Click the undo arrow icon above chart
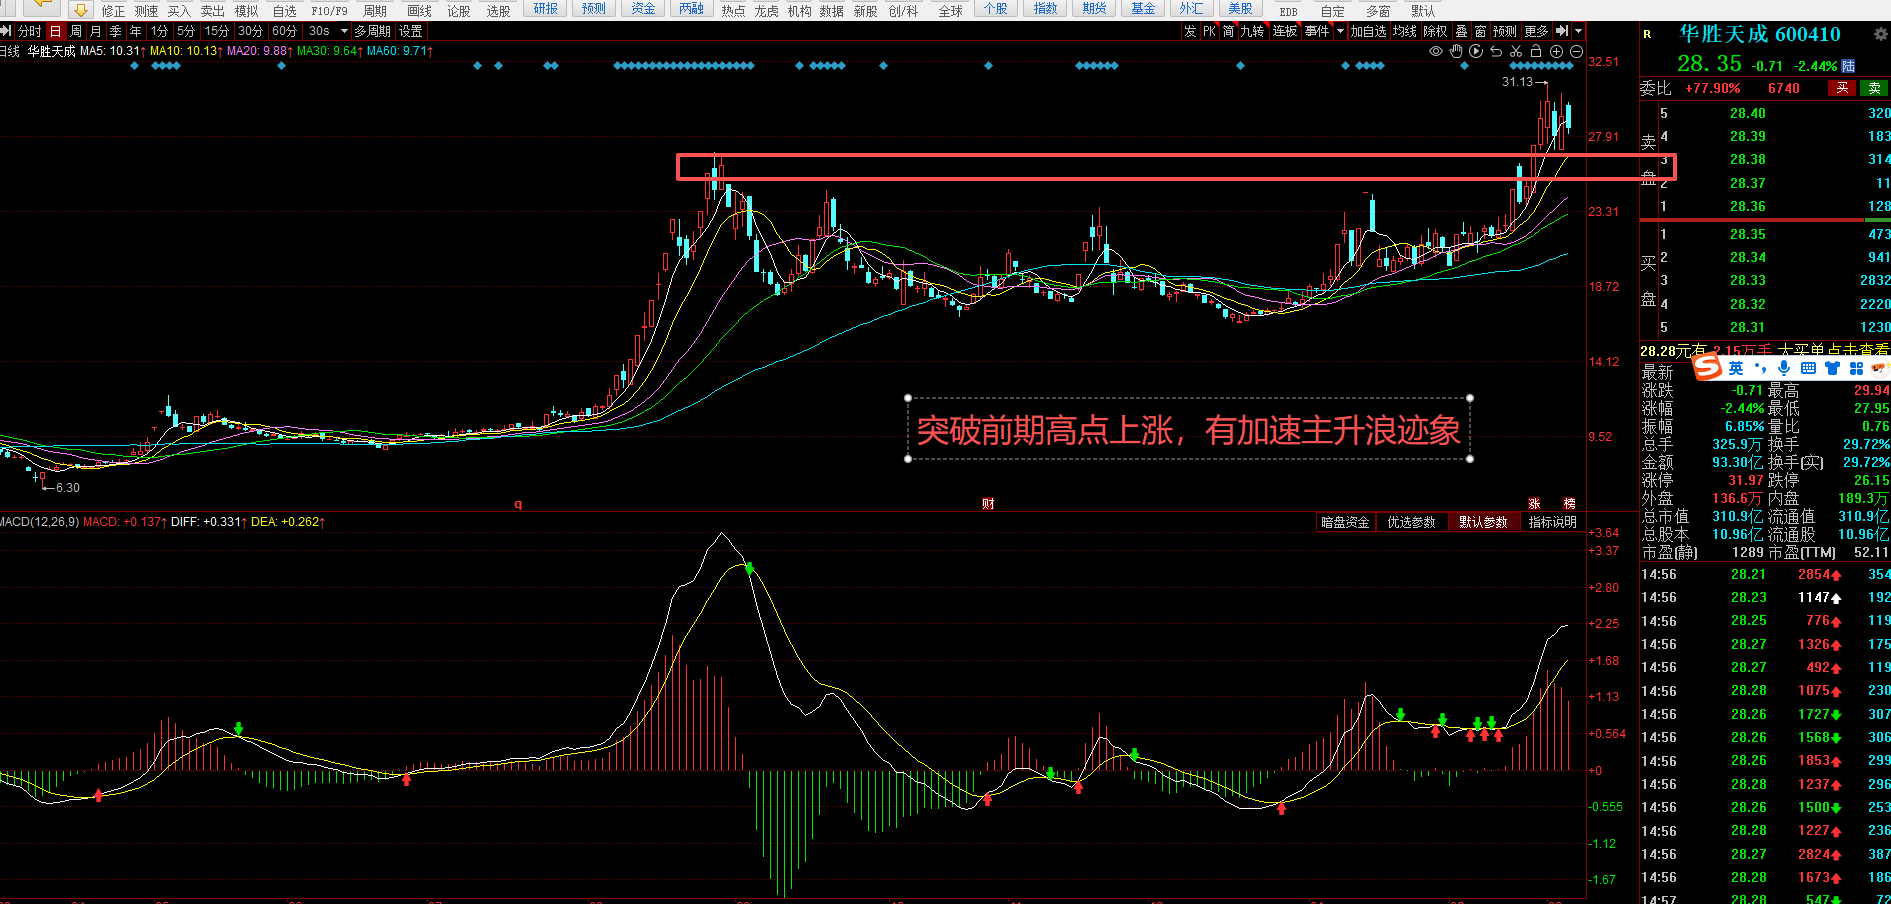This screenshot has width=1891, height=904. [1496, 51]
